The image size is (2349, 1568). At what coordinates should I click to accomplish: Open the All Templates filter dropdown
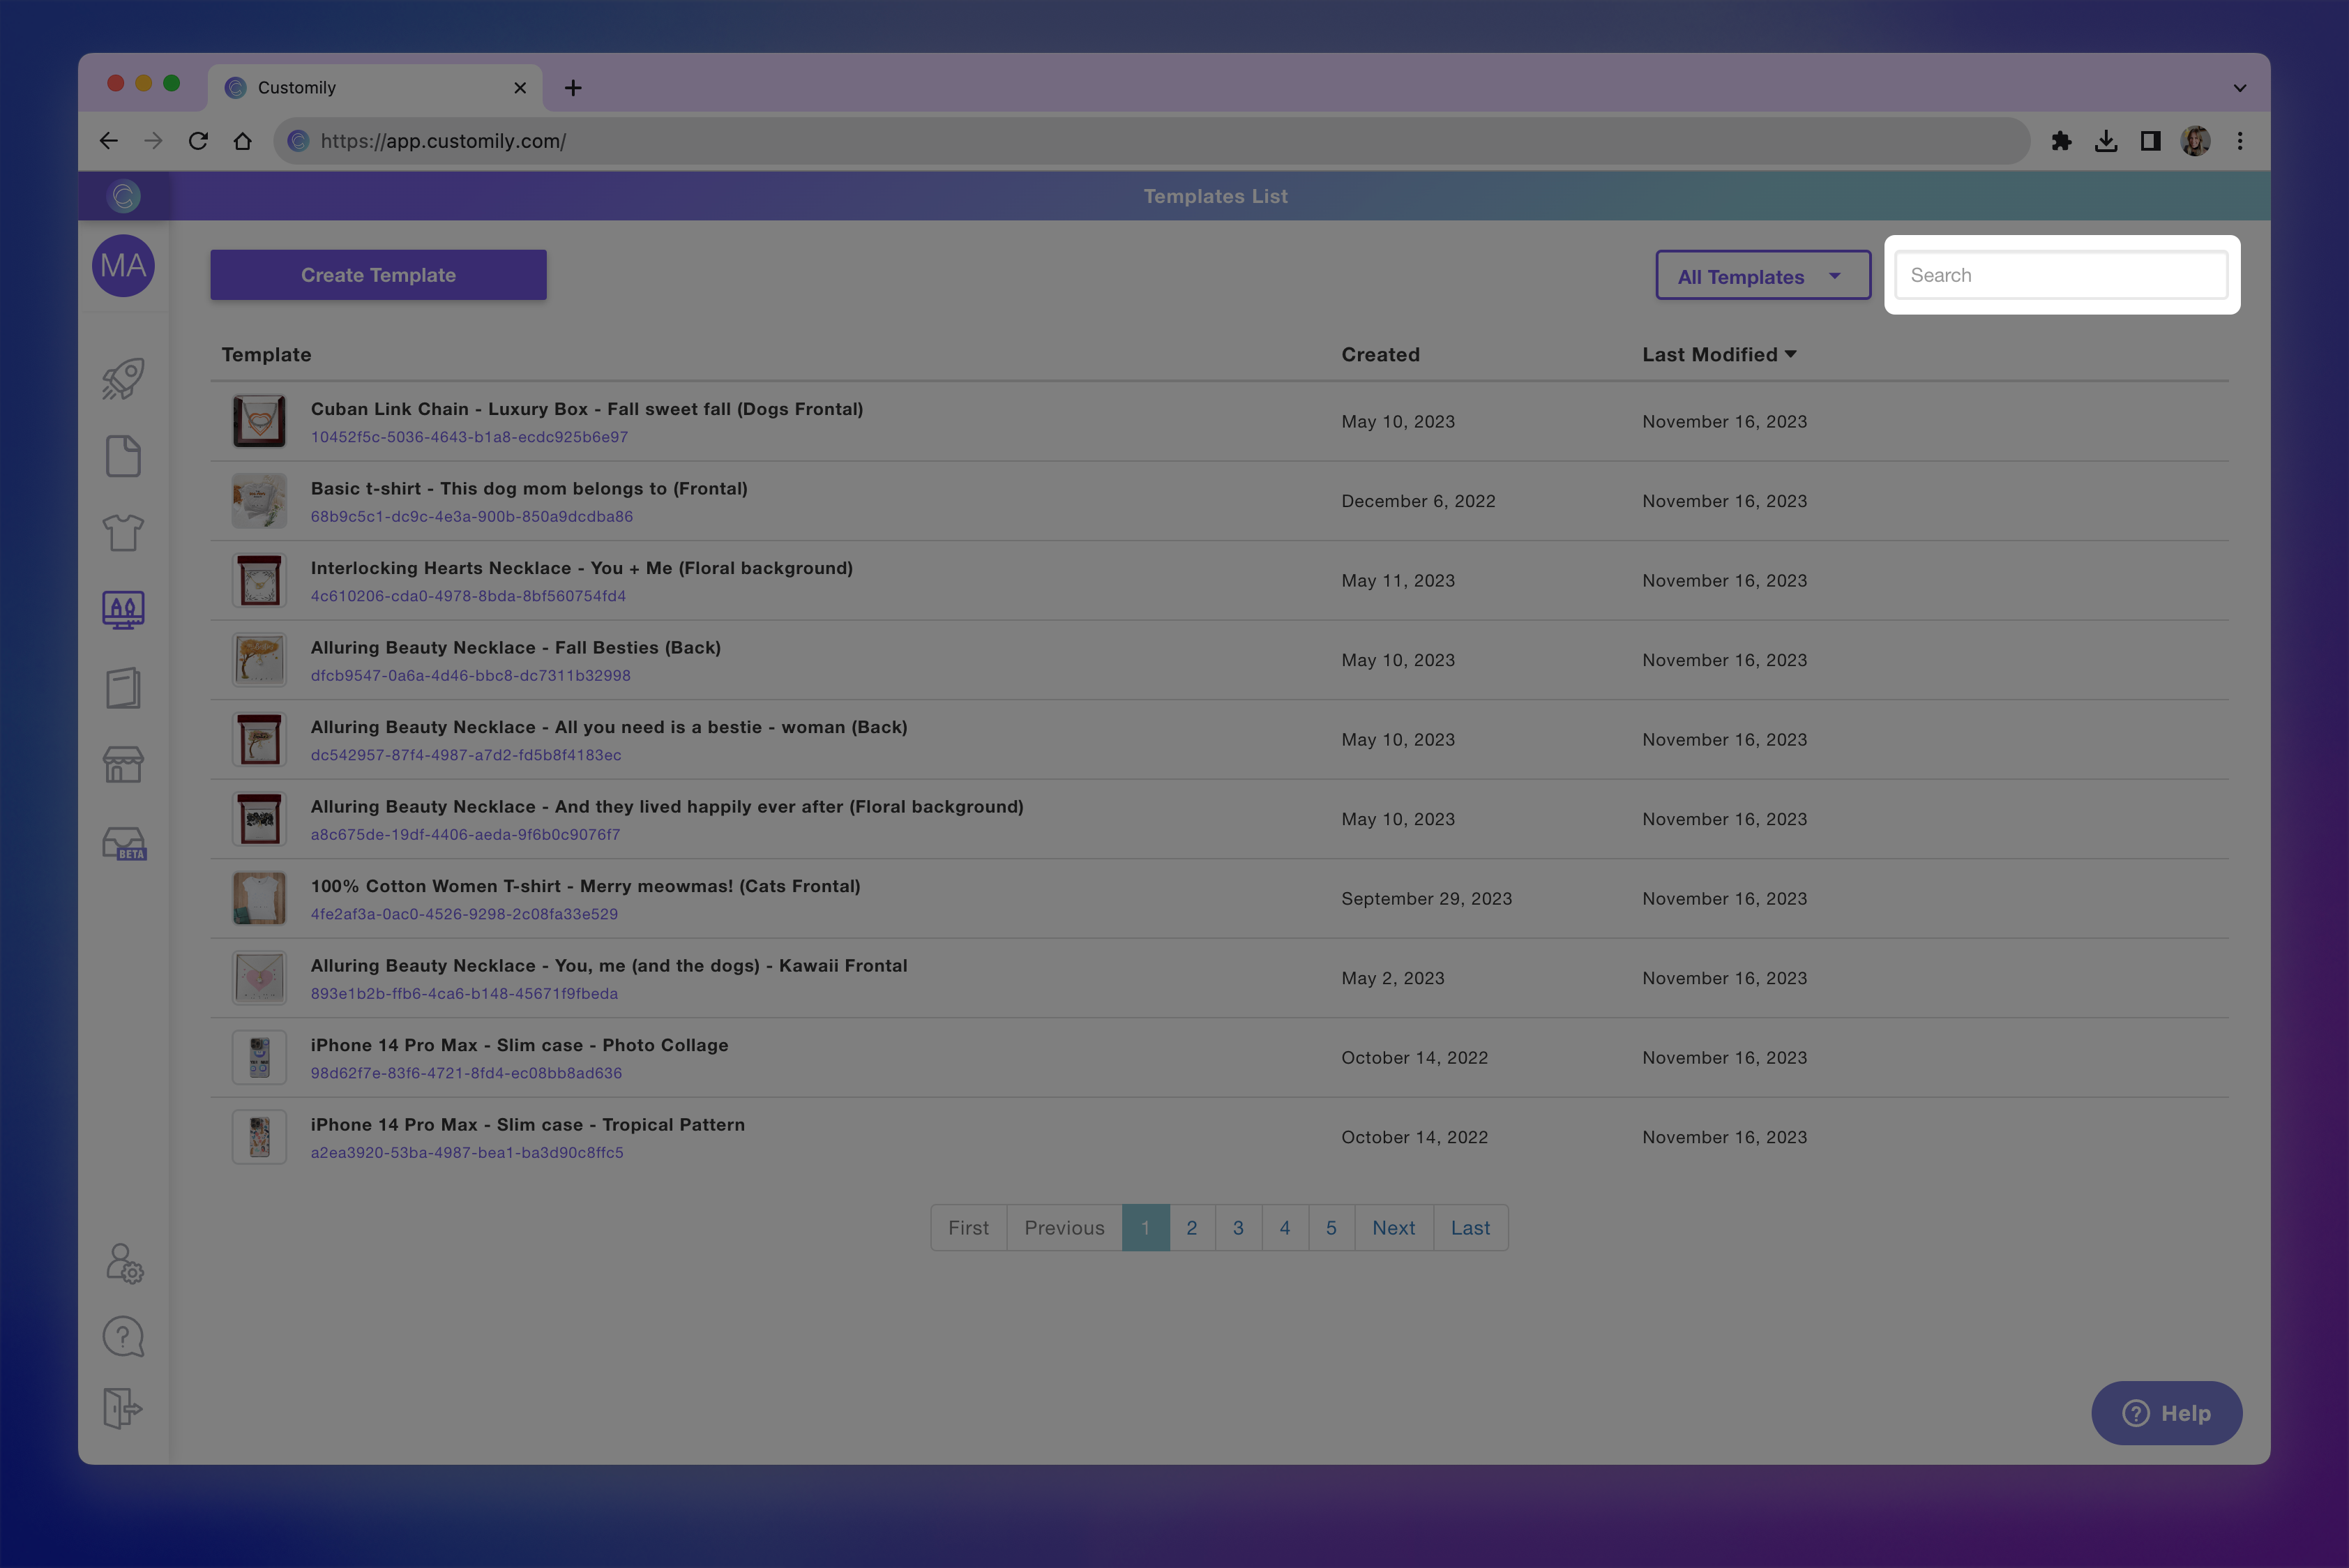coord(1762,276)
